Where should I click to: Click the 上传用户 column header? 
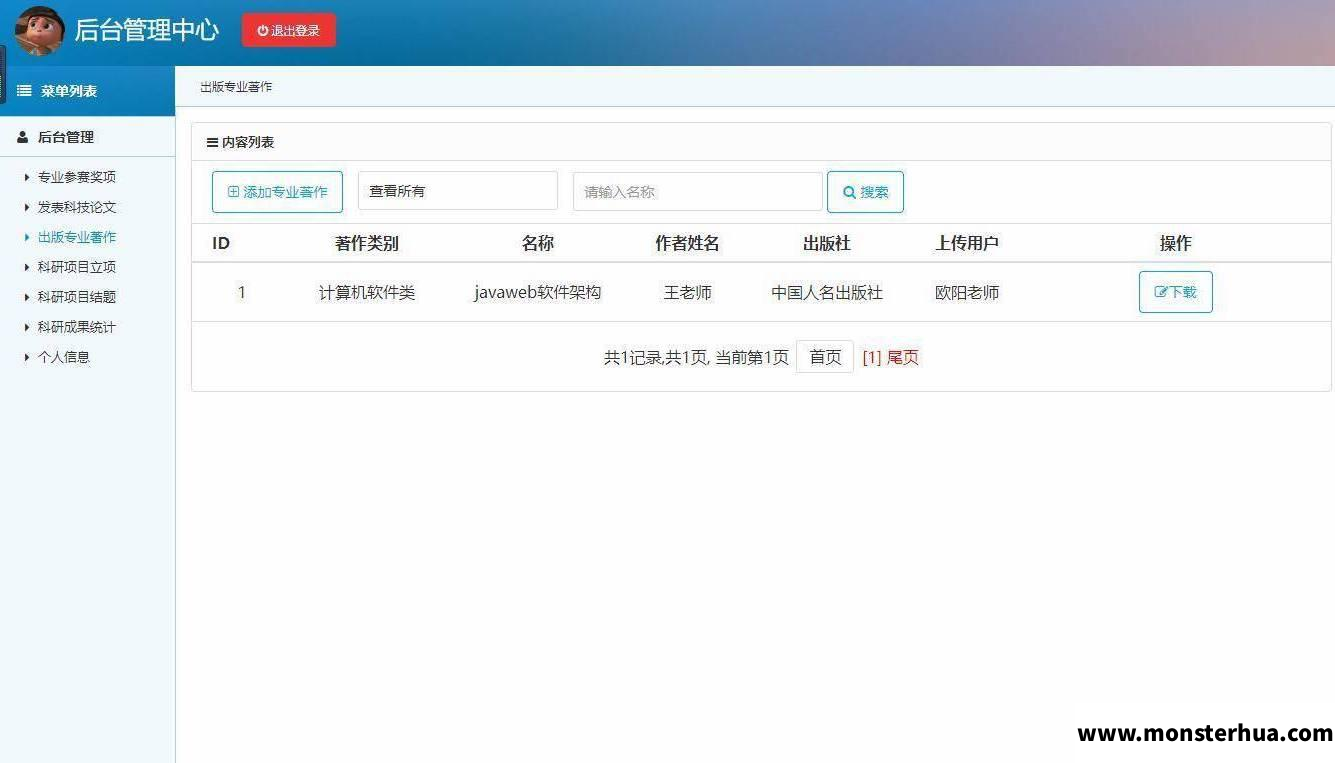[967, 243]
